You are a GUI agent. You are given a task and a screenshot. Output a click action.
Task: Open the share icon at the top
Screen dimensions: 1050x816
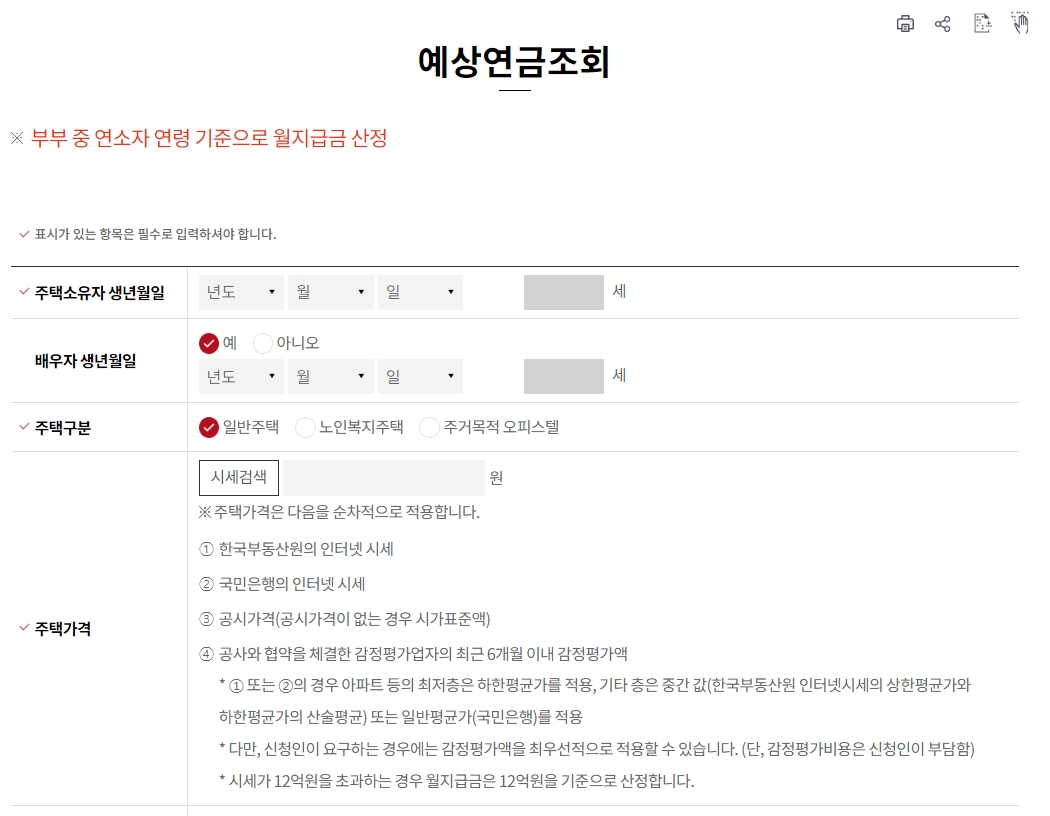pos(943,24)
